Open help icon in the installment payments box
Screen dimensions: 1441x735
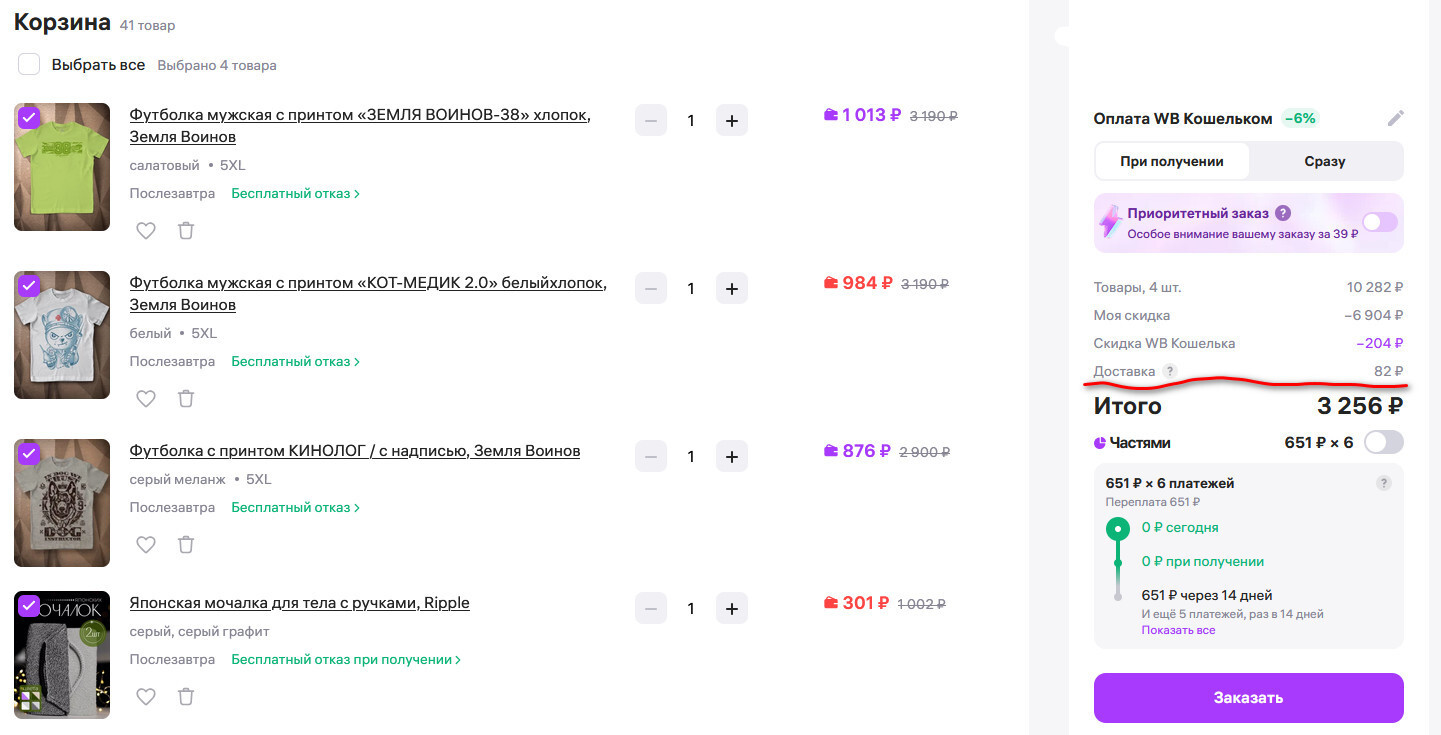(x=1383, y=483)
